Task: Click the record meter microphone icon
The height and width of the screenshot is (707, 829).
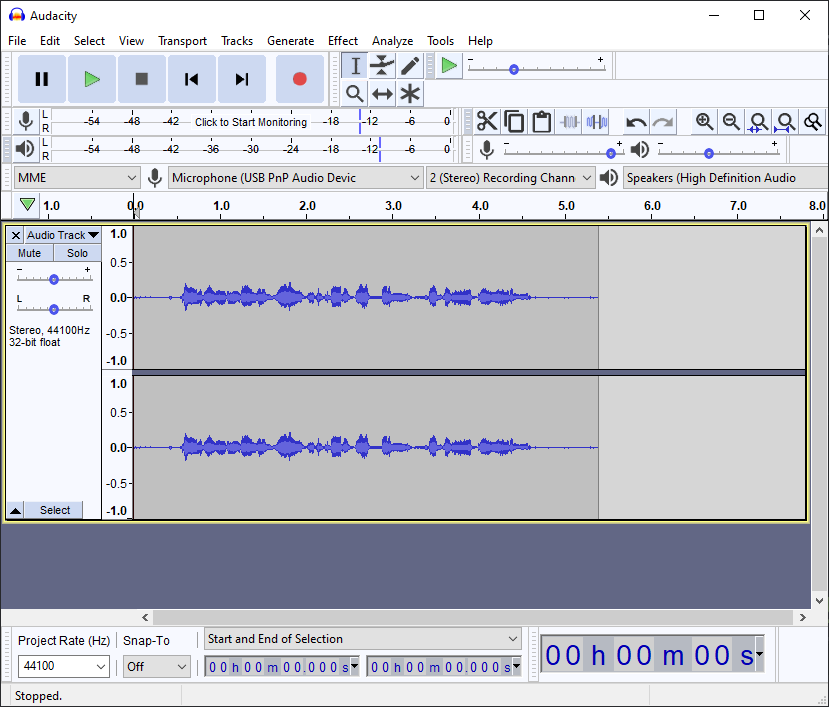Action: (25, 121)
